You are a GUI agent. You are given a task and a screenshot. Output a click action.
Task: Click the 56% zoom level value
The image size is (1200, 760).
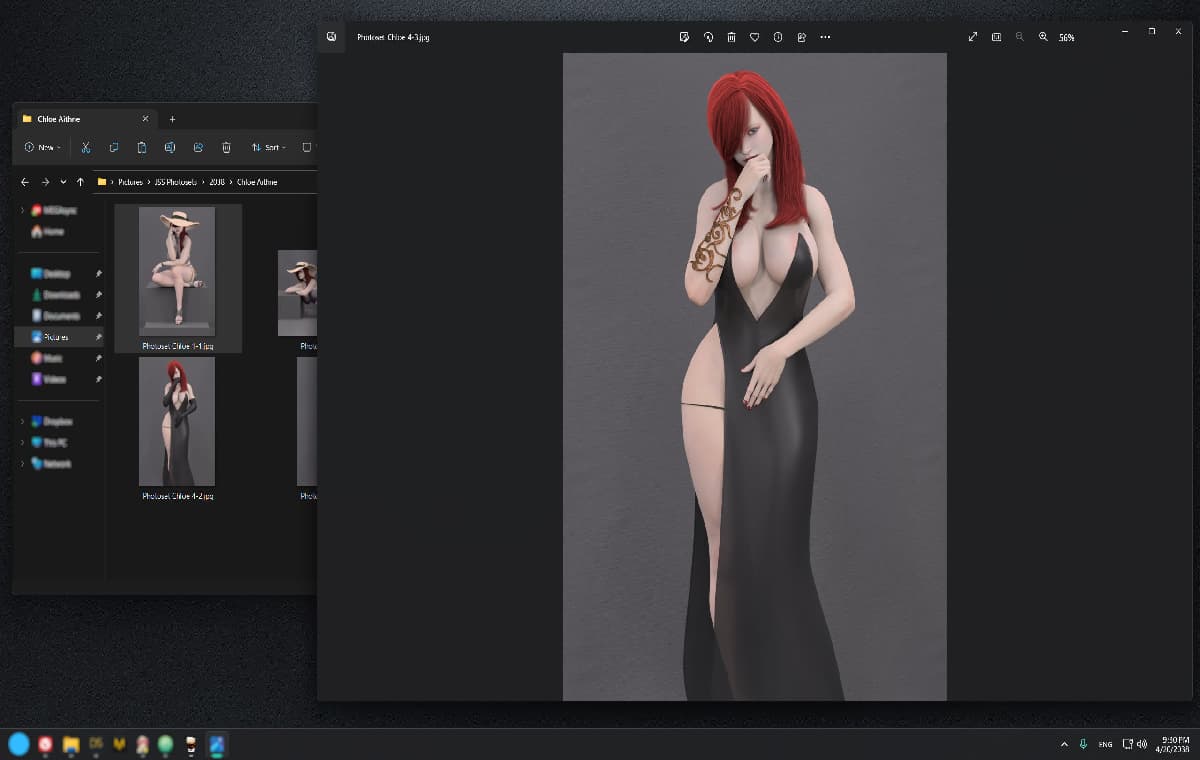(1067, 38)
